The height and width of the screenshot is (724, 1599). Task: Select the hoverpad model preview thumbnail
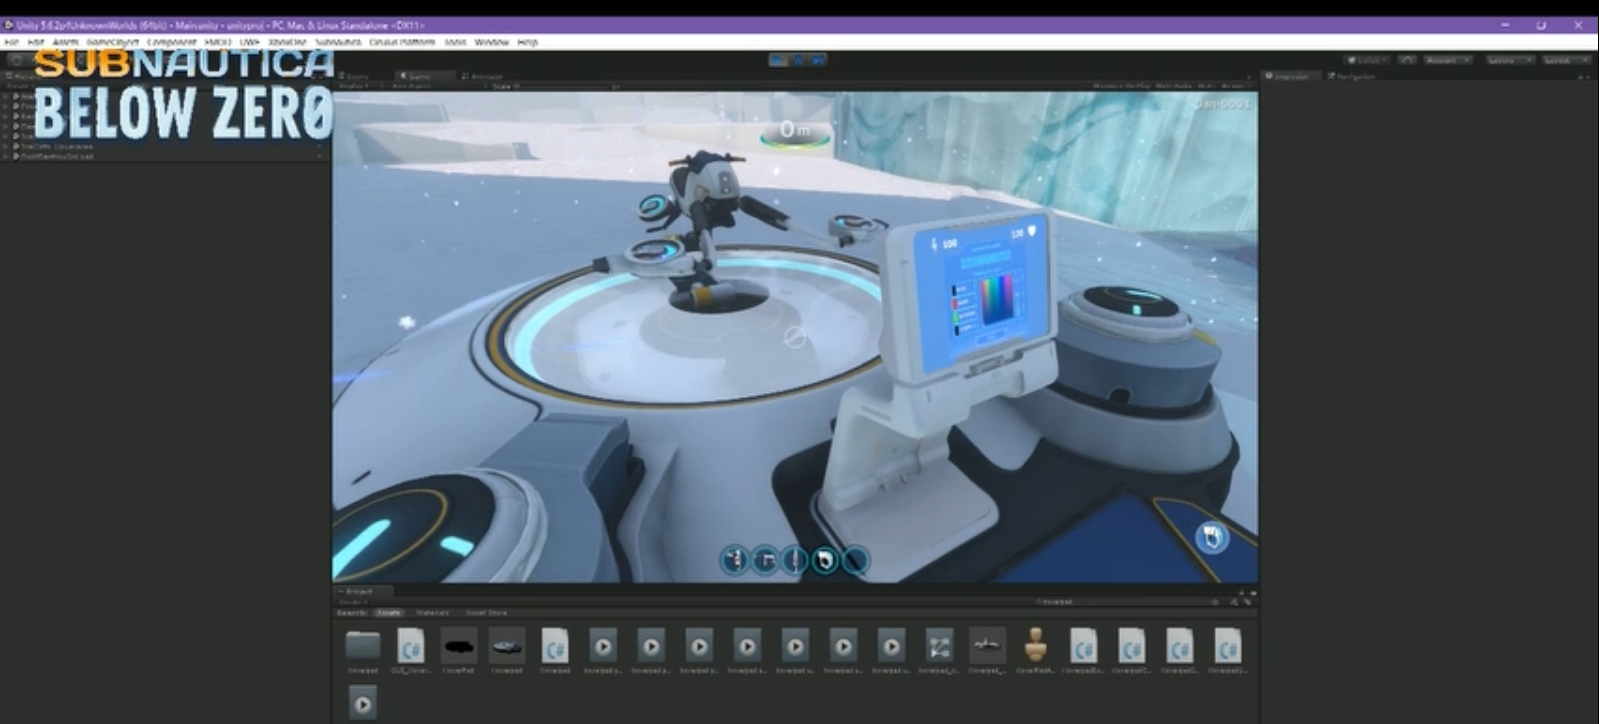(507, 646)
